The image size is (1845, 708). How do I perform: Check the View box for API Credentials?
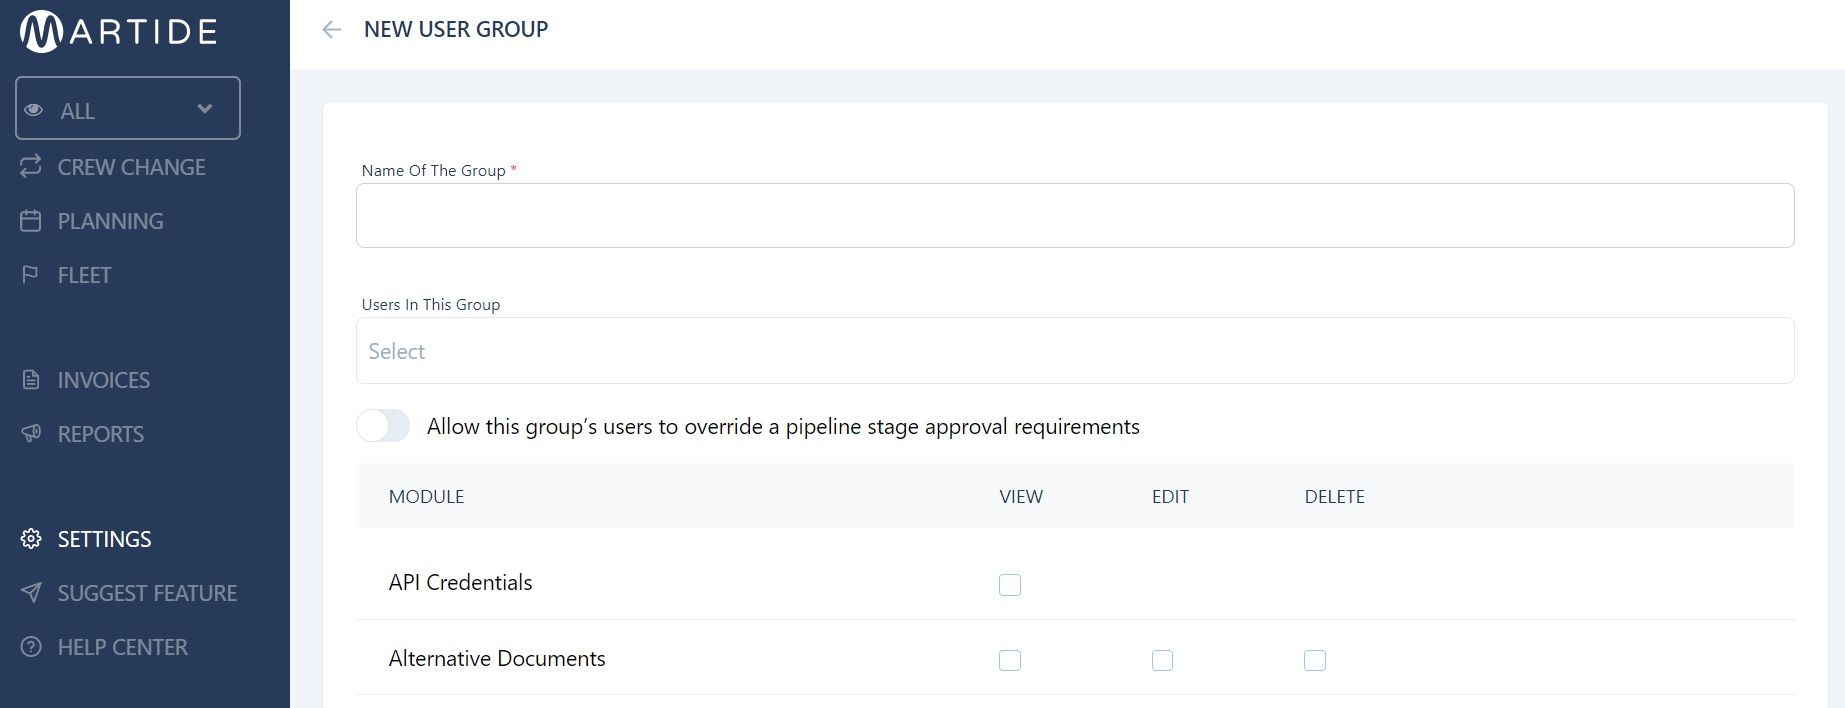(1010, 585)
